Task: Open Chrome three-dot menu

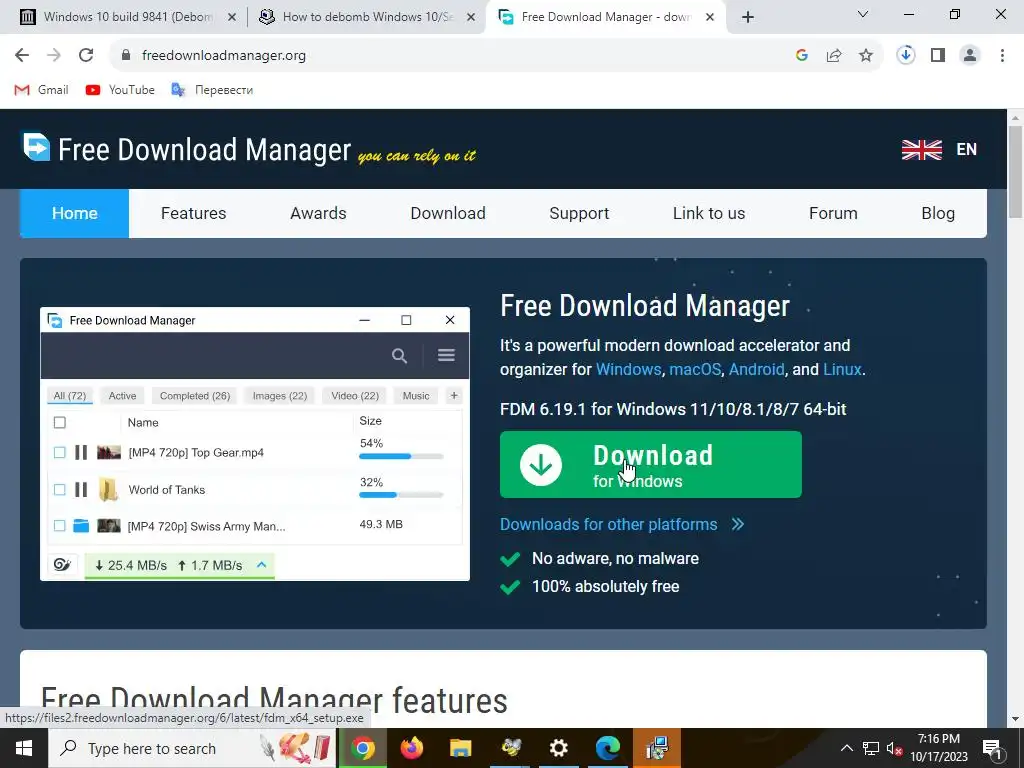Action: (1002, 56)
